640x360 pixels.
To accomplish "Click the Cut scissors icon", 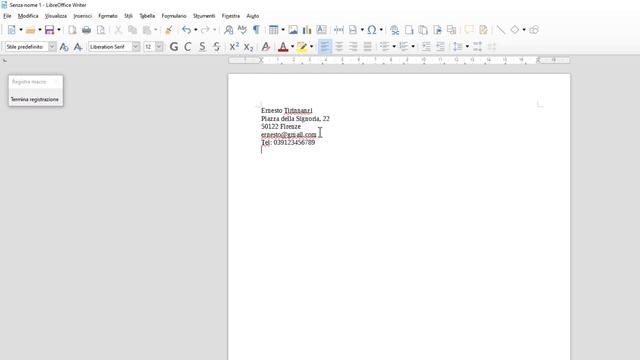I will [118, 30].
